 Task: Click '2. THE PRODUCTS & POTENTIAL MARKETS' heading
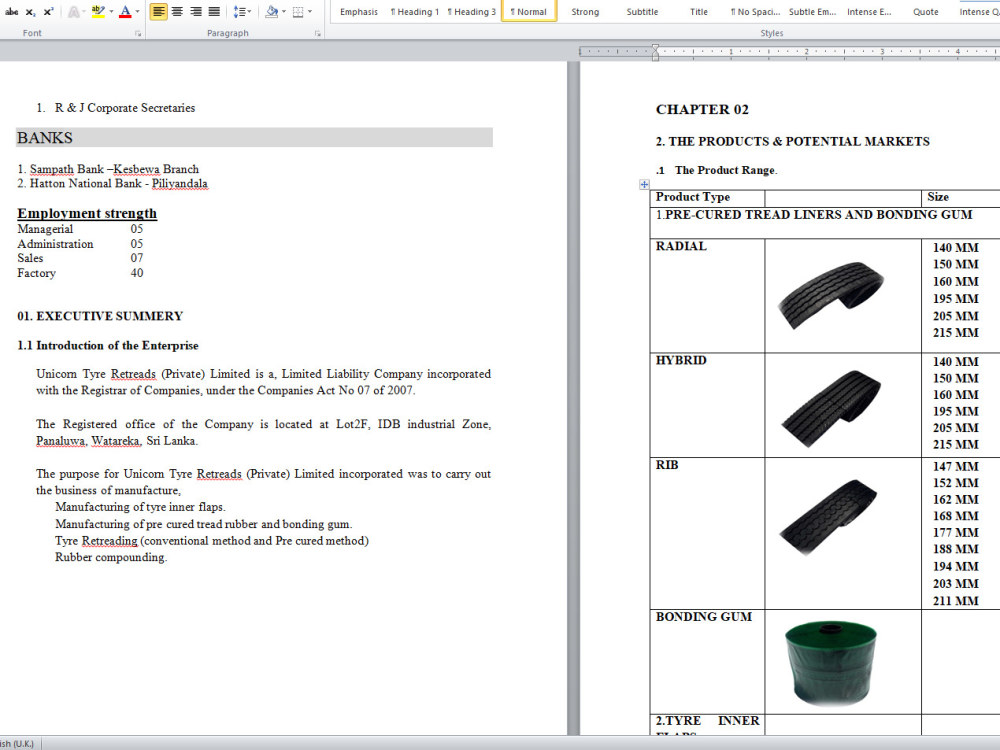point(793,142)
